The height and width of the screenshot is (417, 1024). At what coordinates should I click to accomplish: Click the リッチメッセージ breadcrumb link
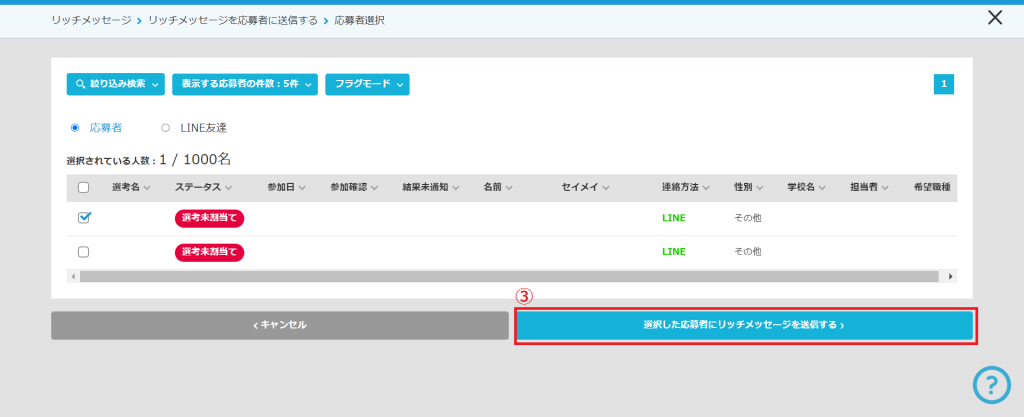tap(91, 20)
